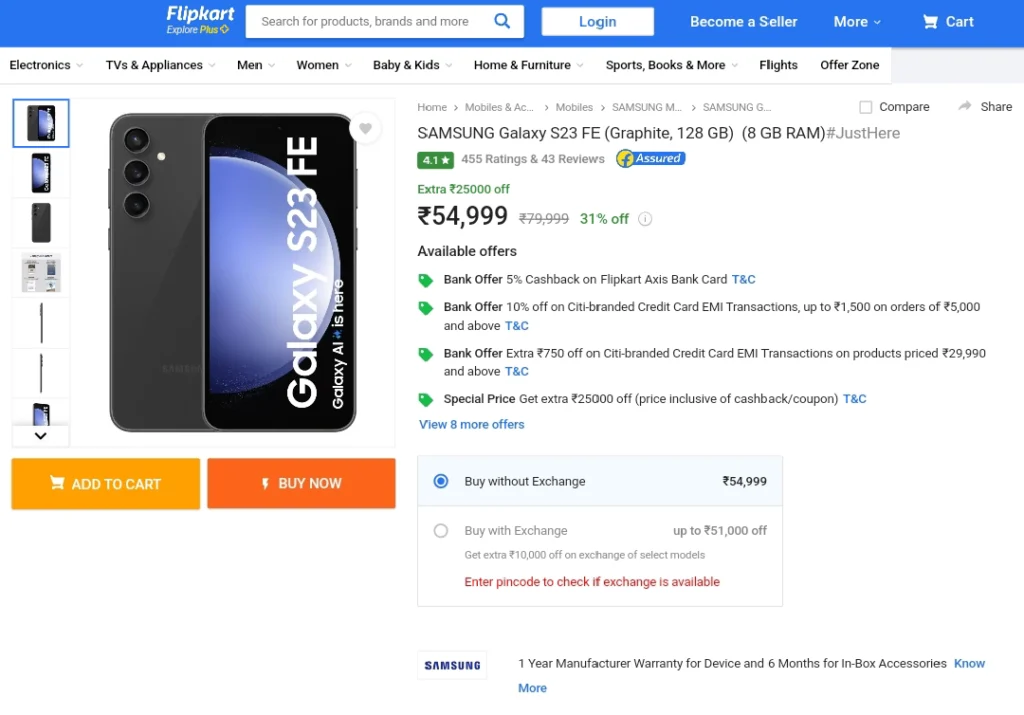The height and width of the screenshot is (715, 1024).
Task: Click the price info icon beside 31% off
Action: click(645, 219)
